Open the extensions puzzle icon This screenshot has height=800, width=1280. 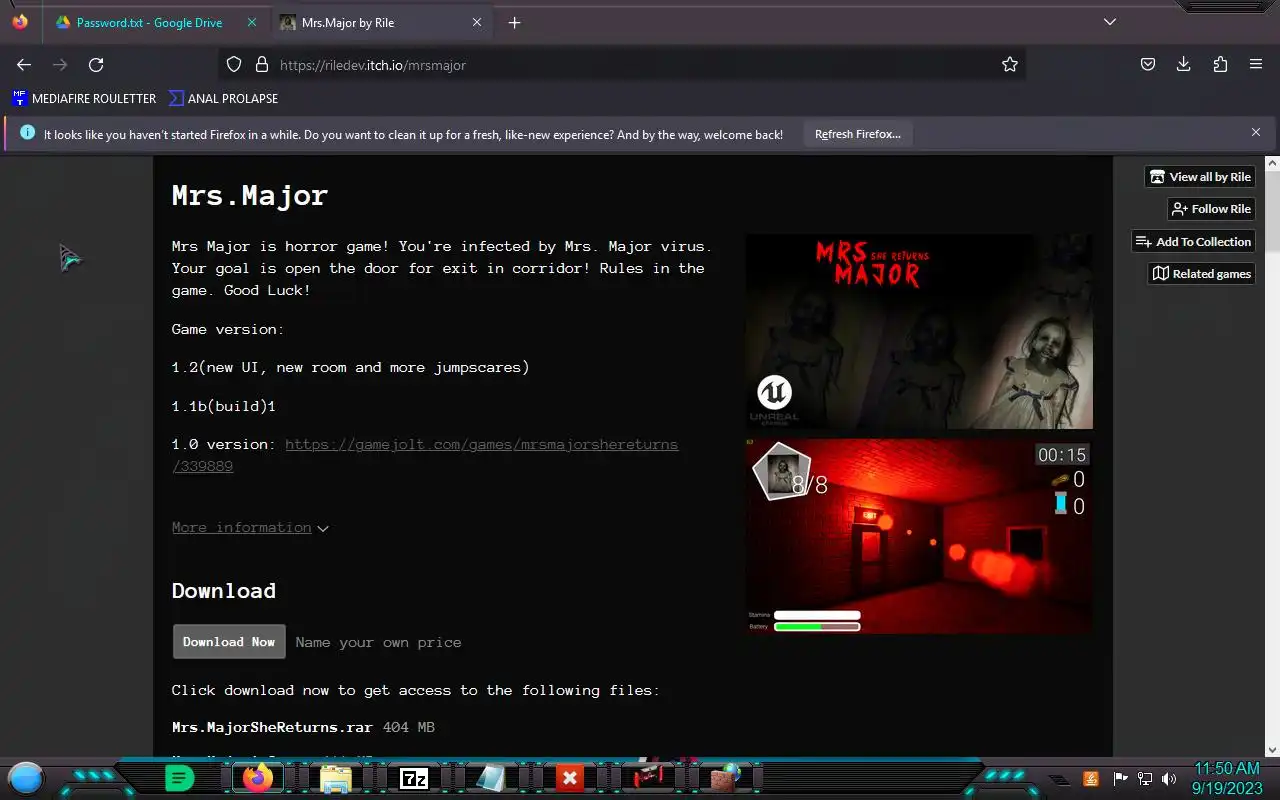1220,64
